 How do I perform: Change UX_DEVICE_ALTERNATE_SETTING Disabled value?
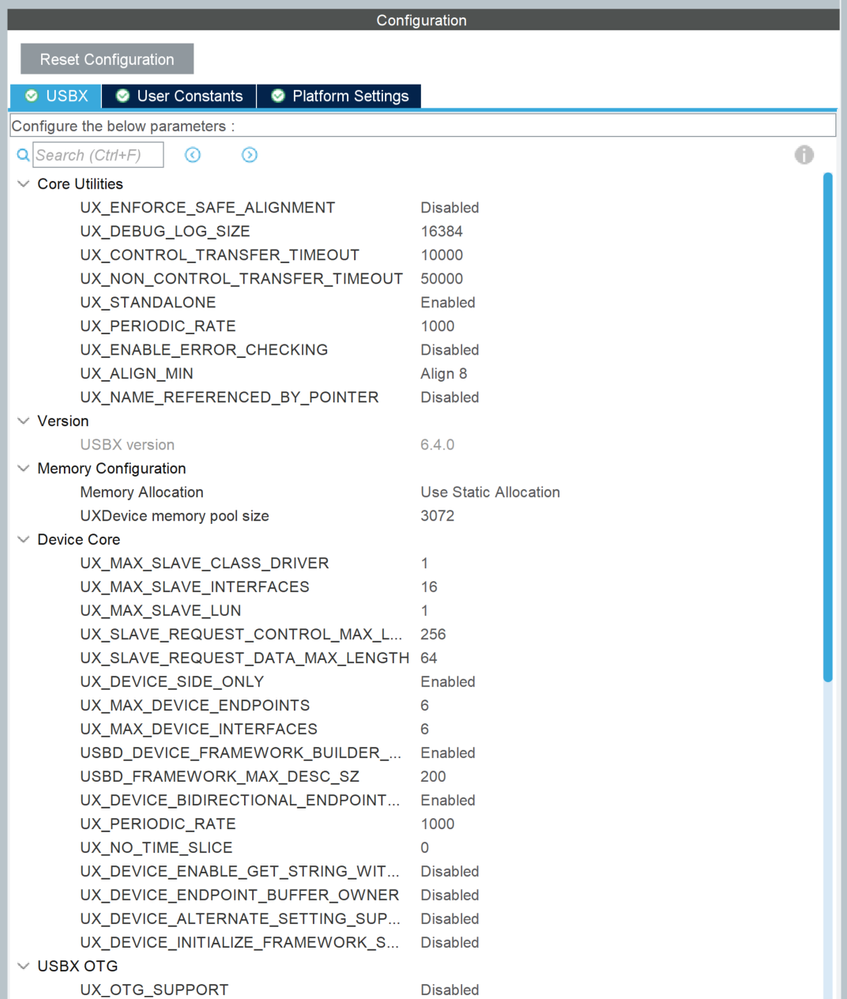pos(449,919)
